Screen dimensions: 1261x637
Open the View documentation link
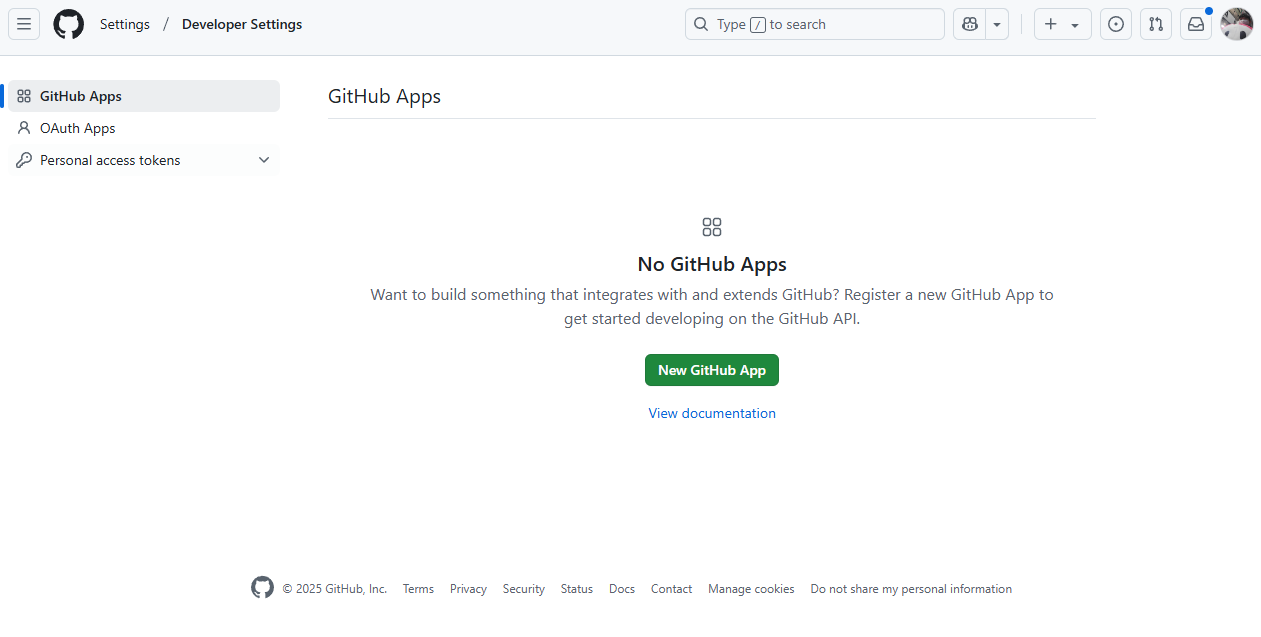[x=712, y=413]
